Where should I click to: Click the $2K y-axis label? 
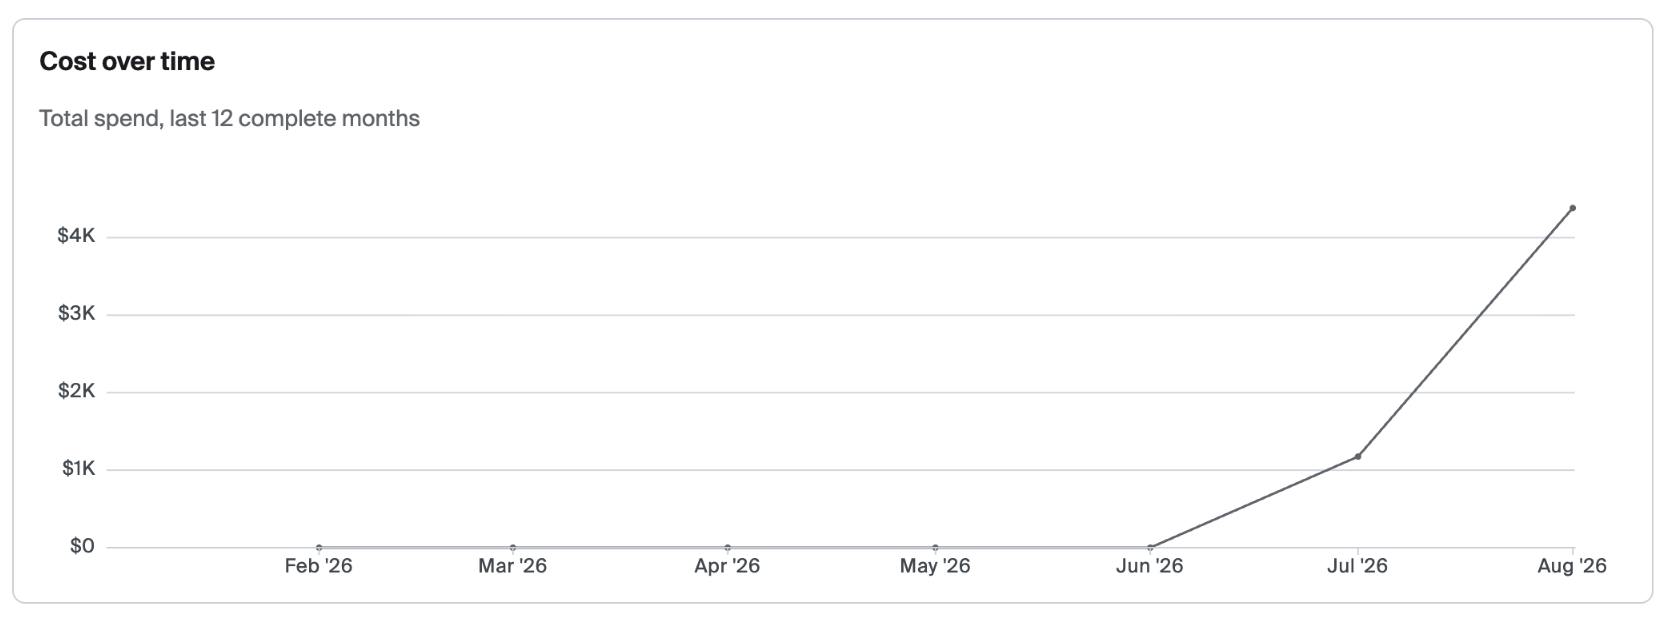(76, 391)
